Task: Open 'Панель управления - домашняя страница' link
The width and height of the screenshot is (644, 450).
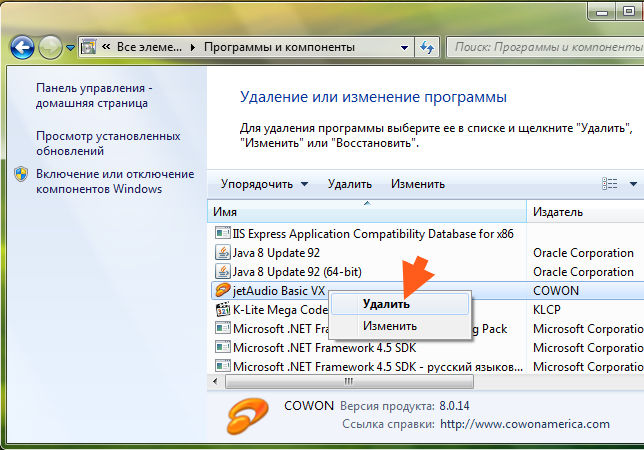Action: (94, 95)
